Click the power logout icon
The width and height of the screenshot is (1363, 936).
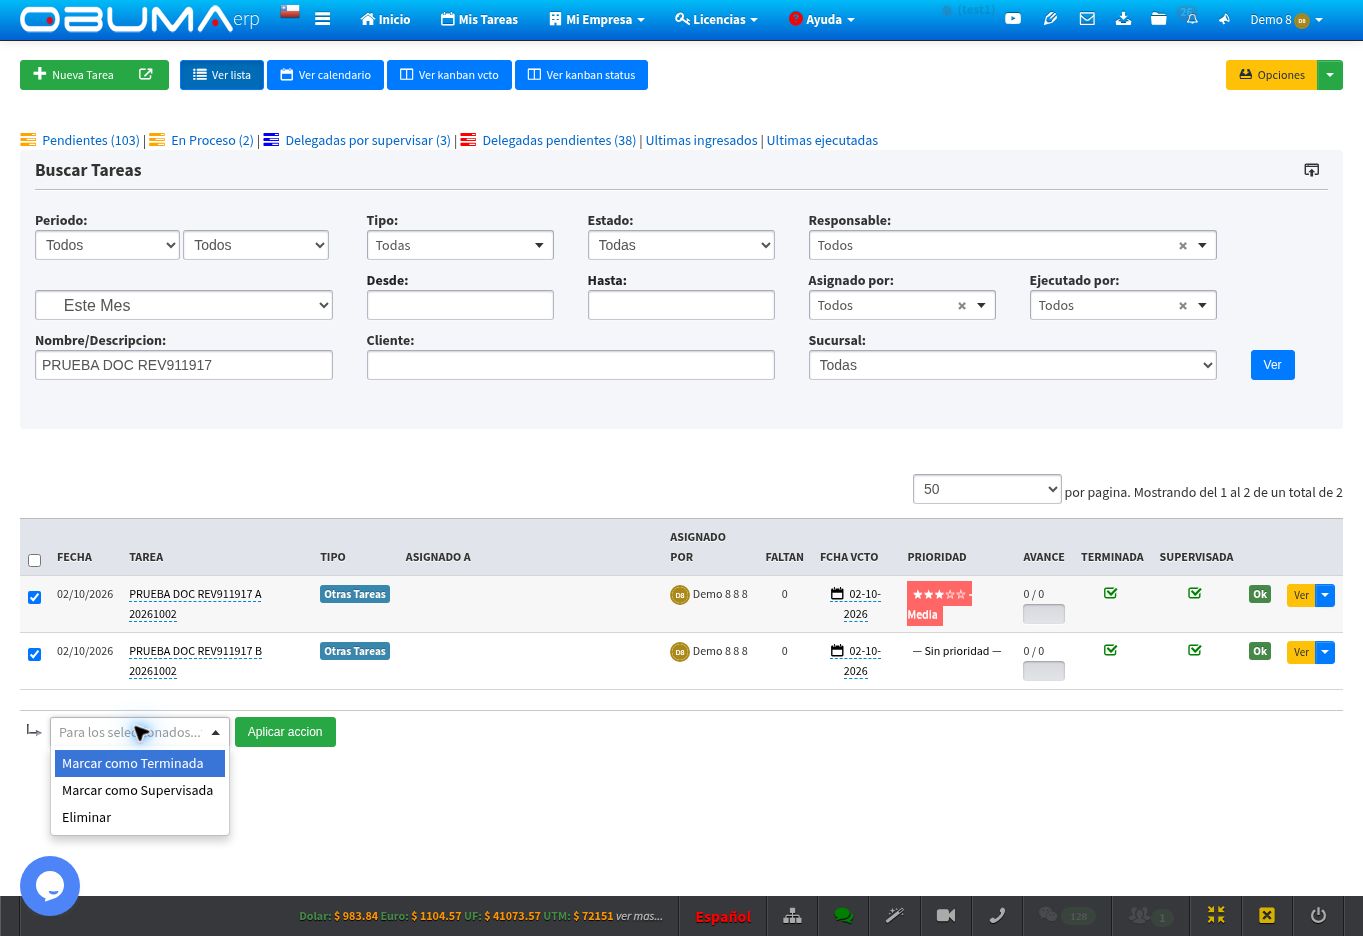[1318, 915]
